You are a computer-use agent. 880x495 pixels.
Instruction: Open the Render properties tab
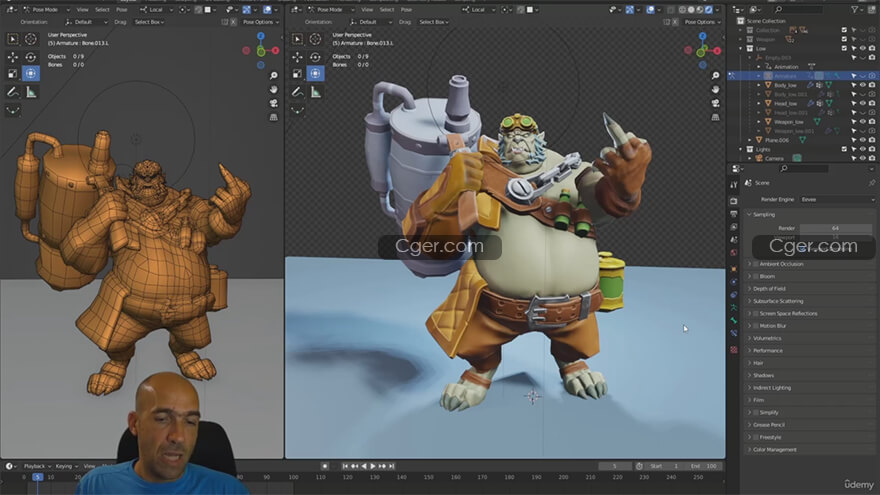(x=734, y=201)
